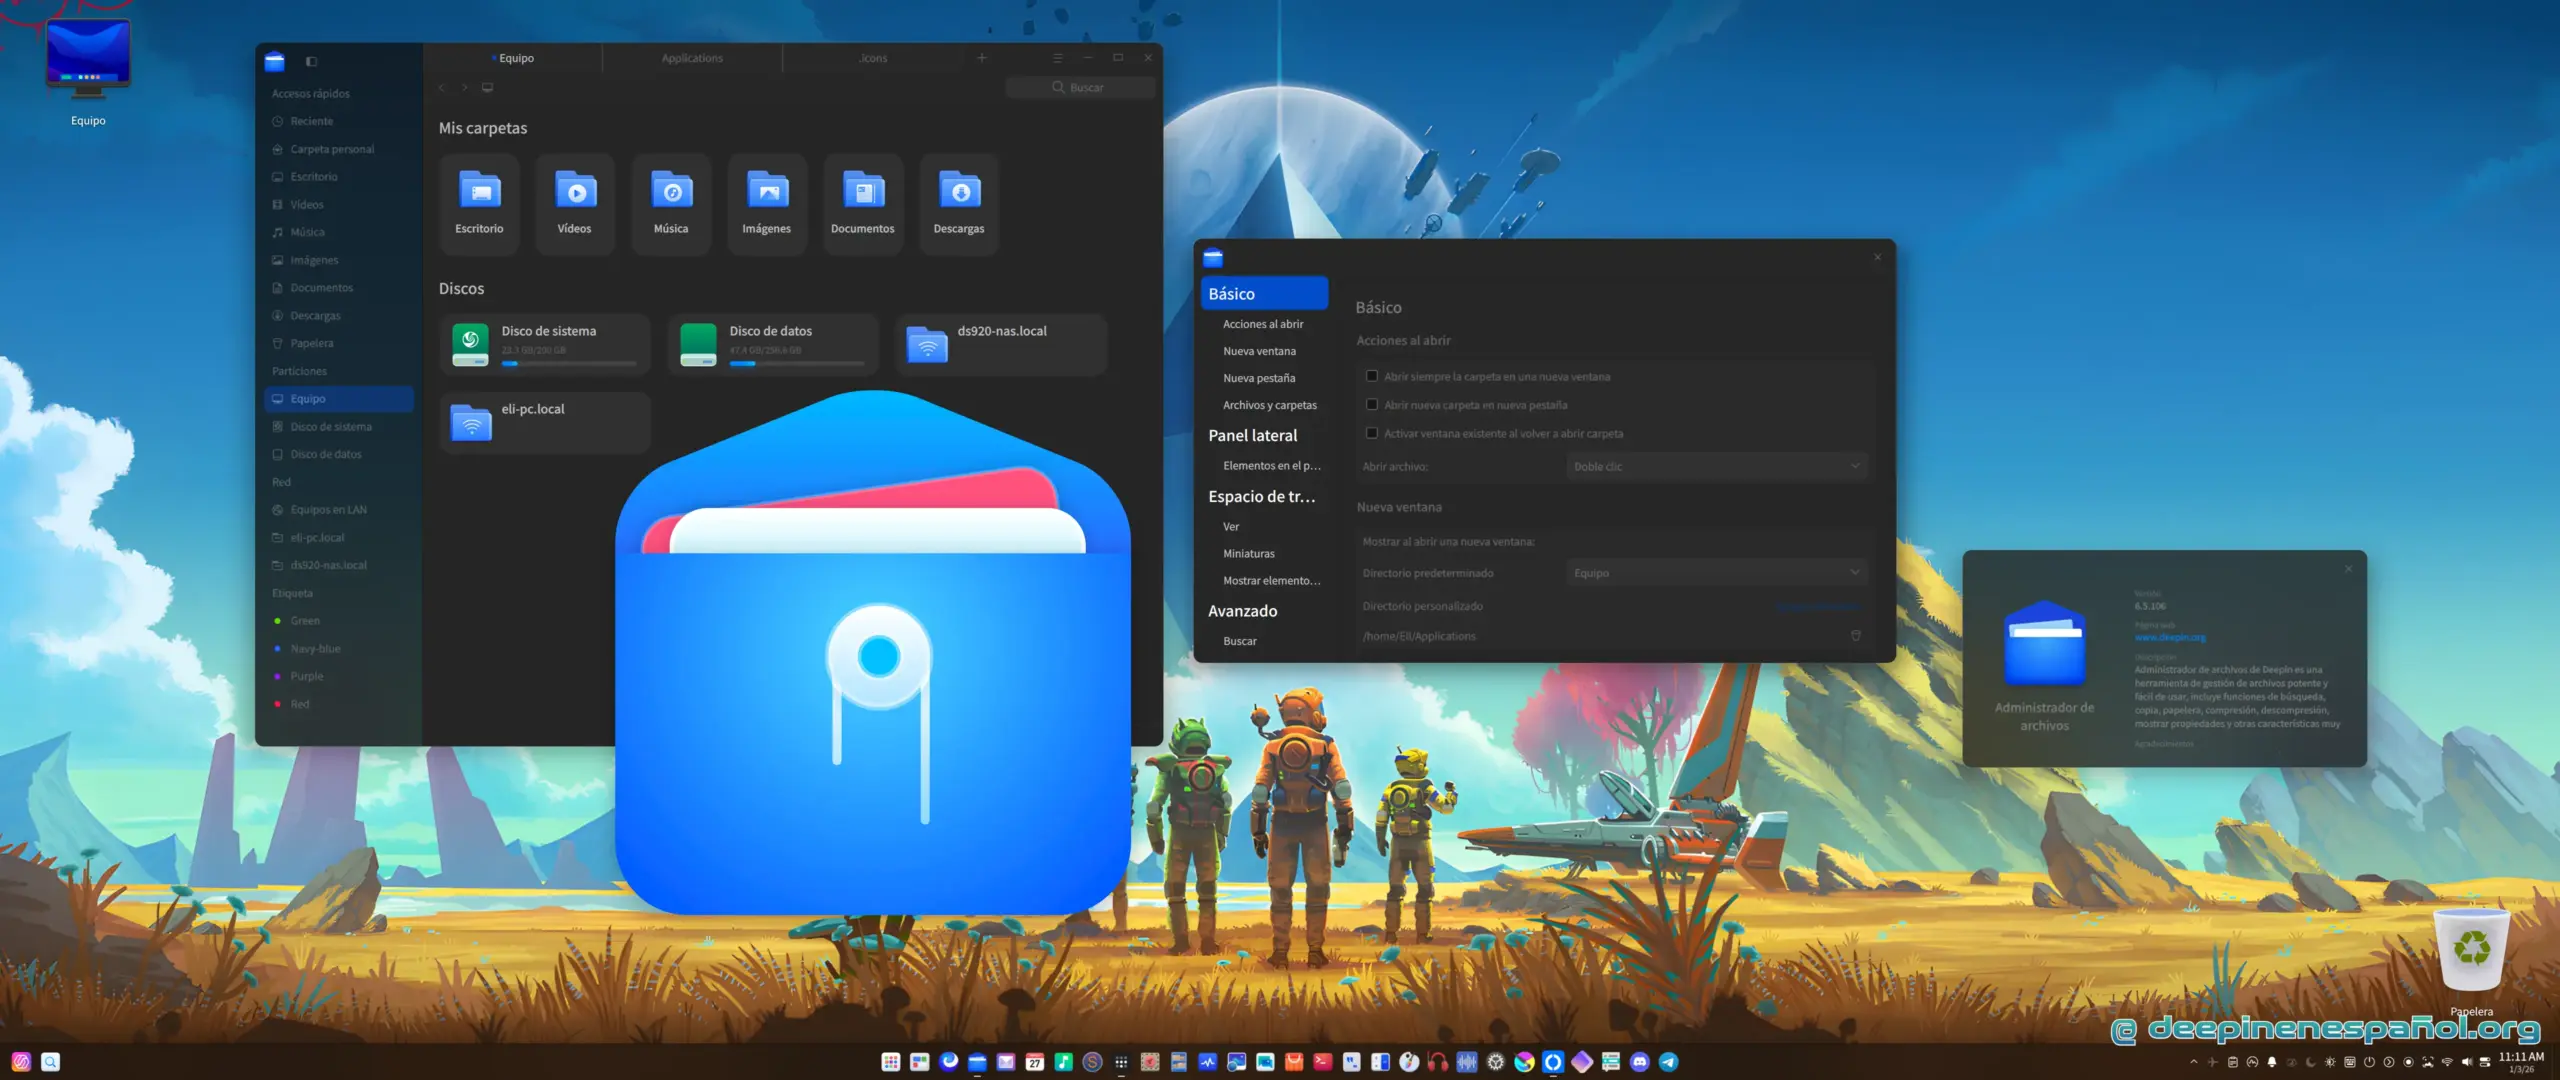The image size is (2560, 1080).
Task: Open the music player in the dock
Action: tap(1064, 1062)
